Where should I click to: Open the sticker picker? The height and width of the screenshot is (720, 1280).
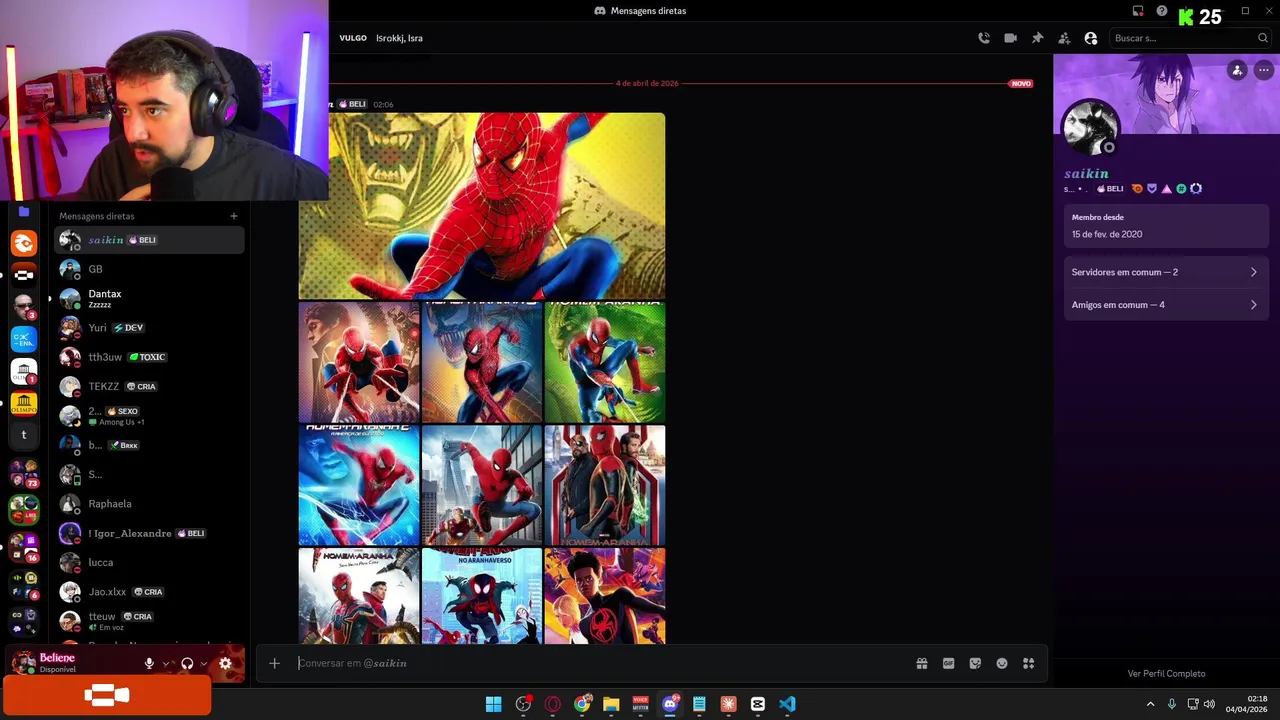(975, 663)
